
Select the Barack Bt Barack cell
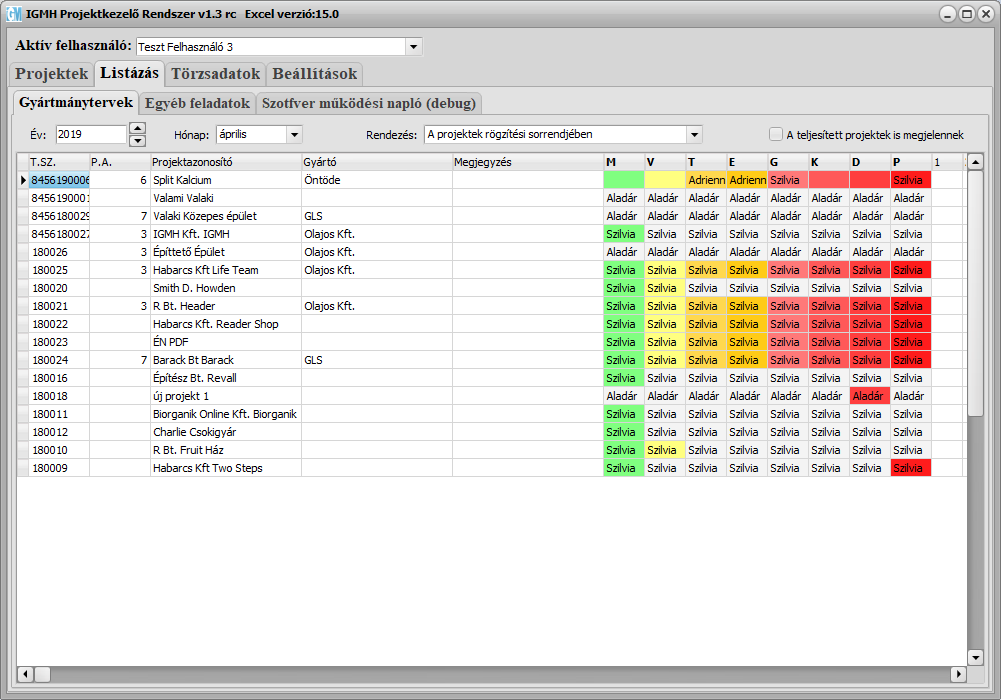click(226, 360)
